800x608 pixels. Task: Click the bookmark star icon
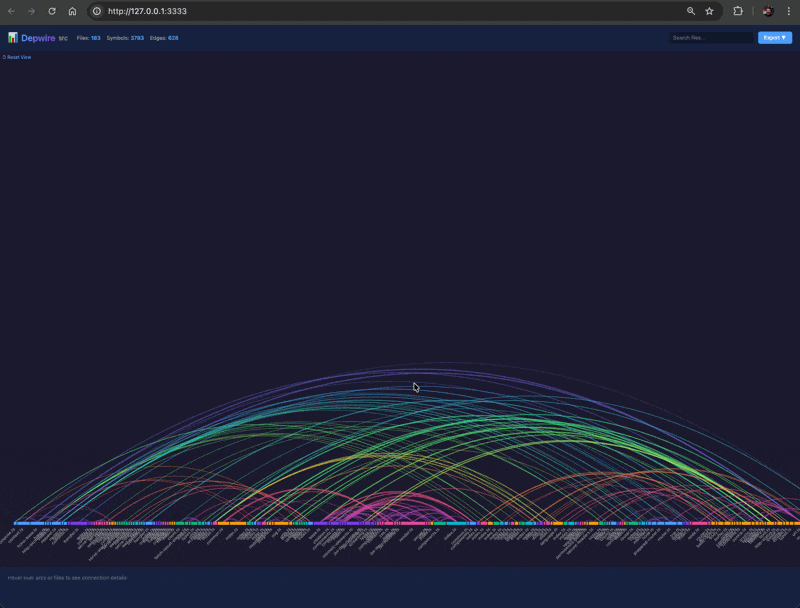point(710,12)
